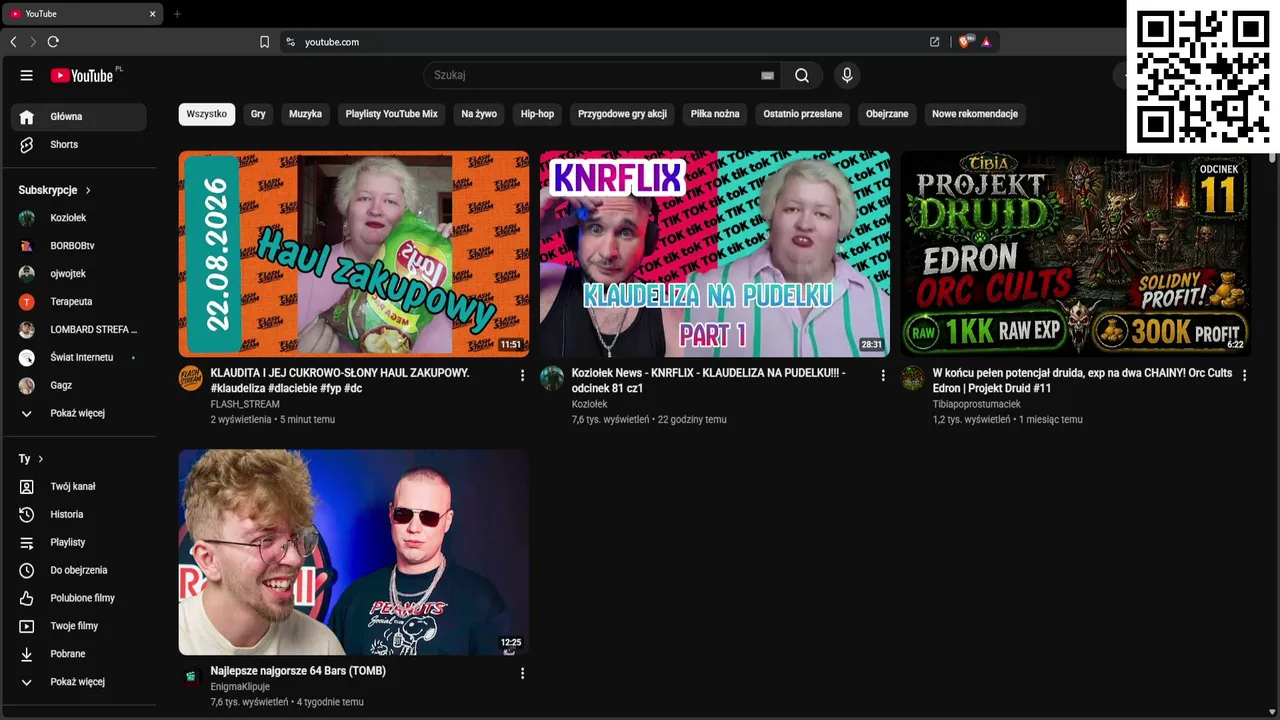Open more options for the 64 Bars video
This screenshot has height=720, width=1280.
(522, 674)
